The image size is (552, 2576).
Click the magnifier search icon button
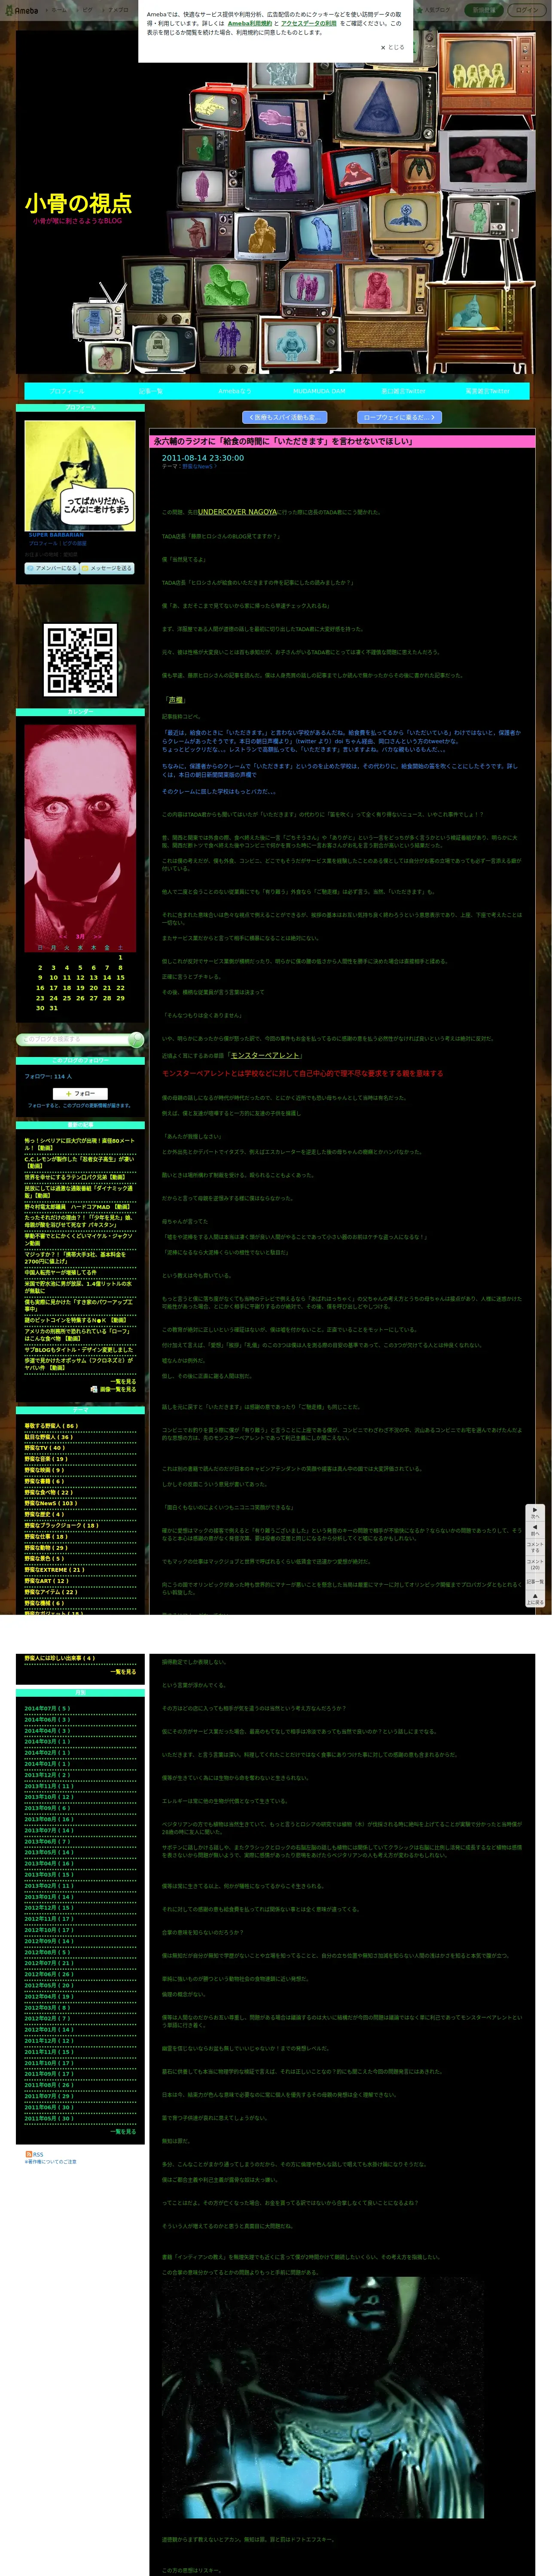[x=137, y=1040]
